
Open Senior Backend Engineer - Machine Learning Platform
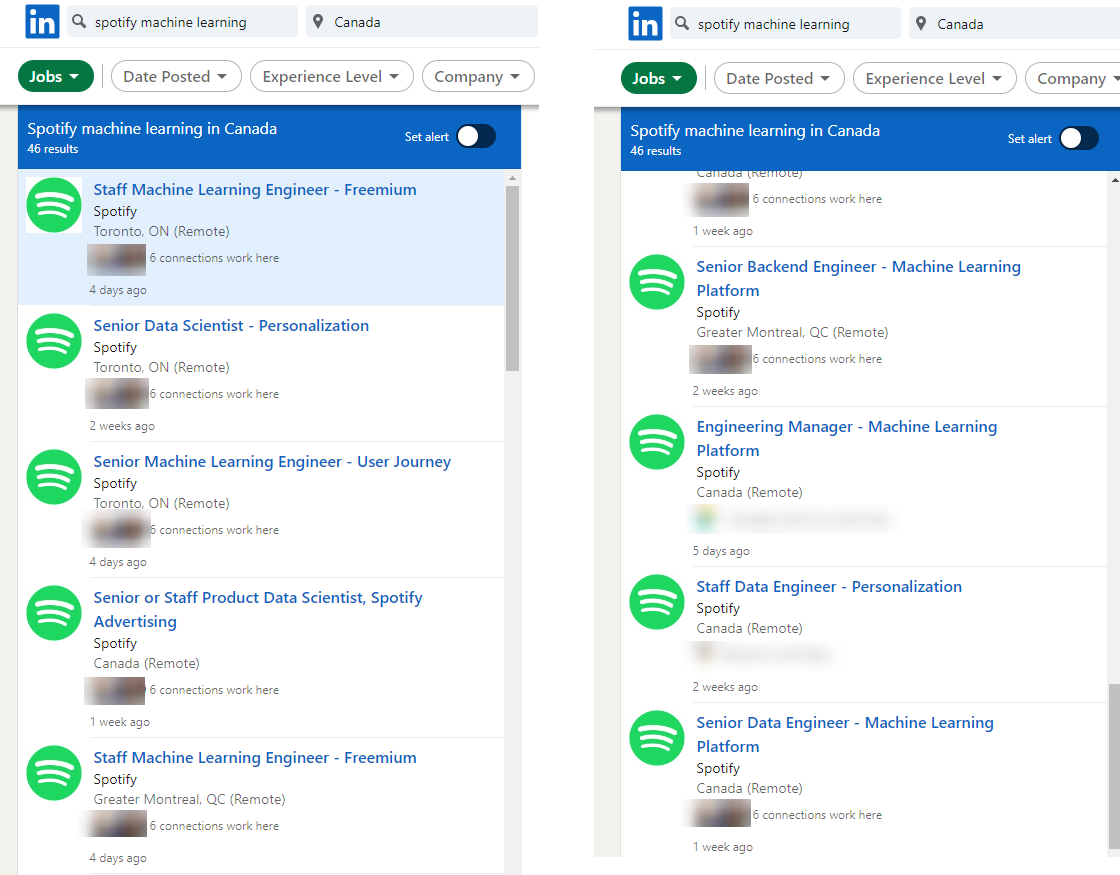[859, 278]
